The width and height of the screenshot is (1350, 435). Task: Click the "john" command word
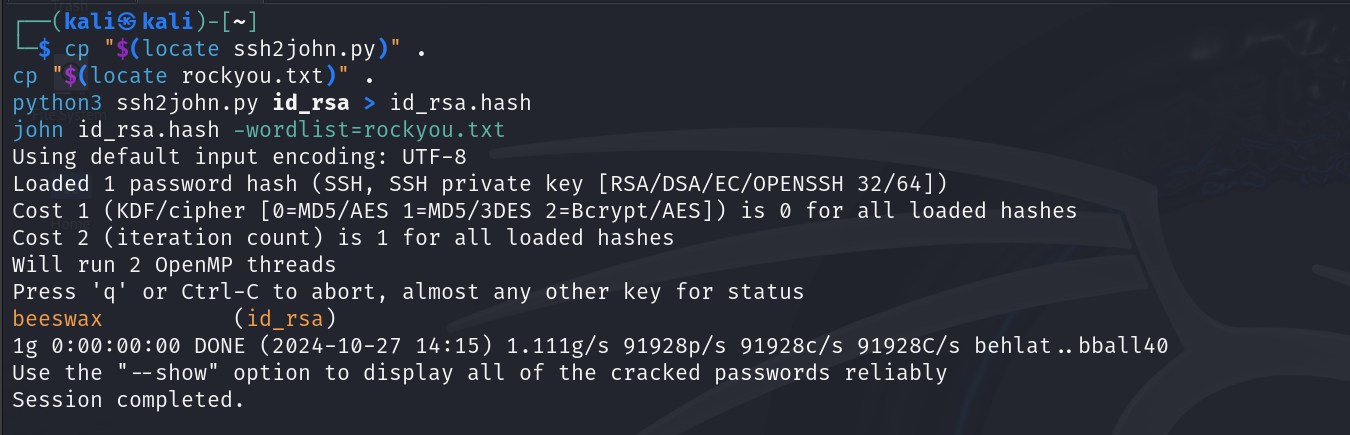click(x=38, y=130)
